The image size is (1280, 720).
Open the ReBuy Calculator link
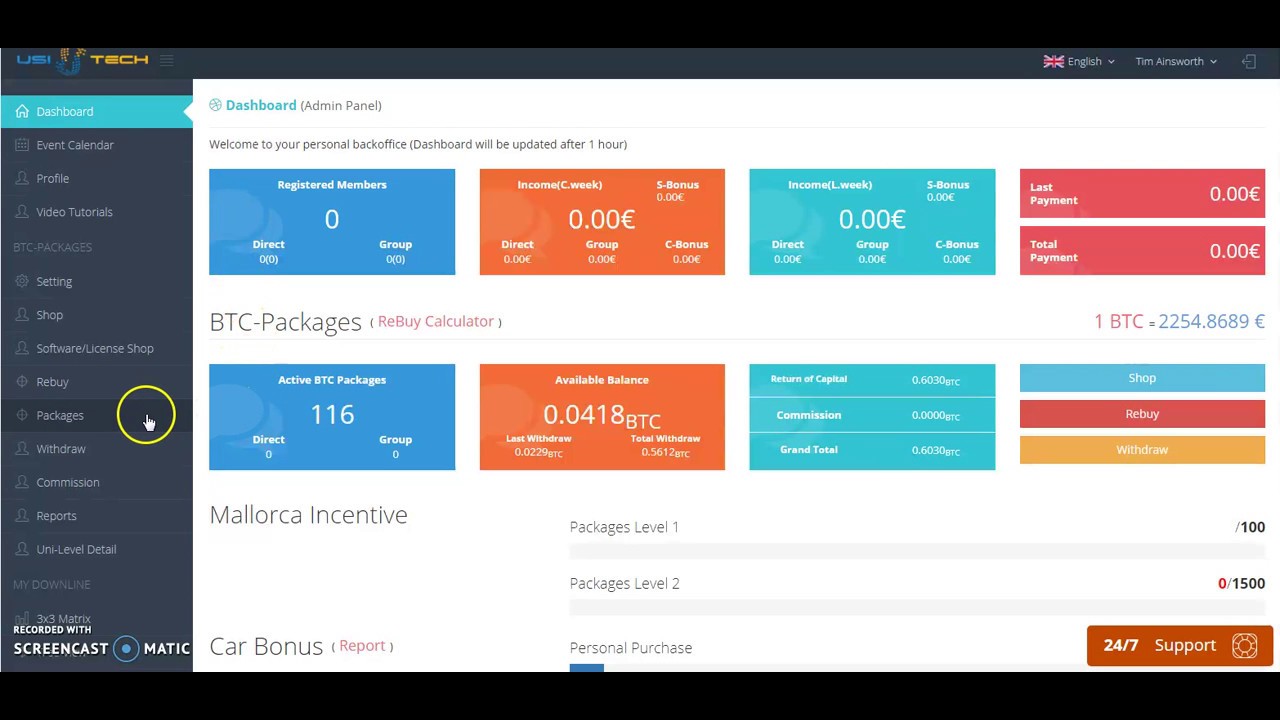coord(436,321)
